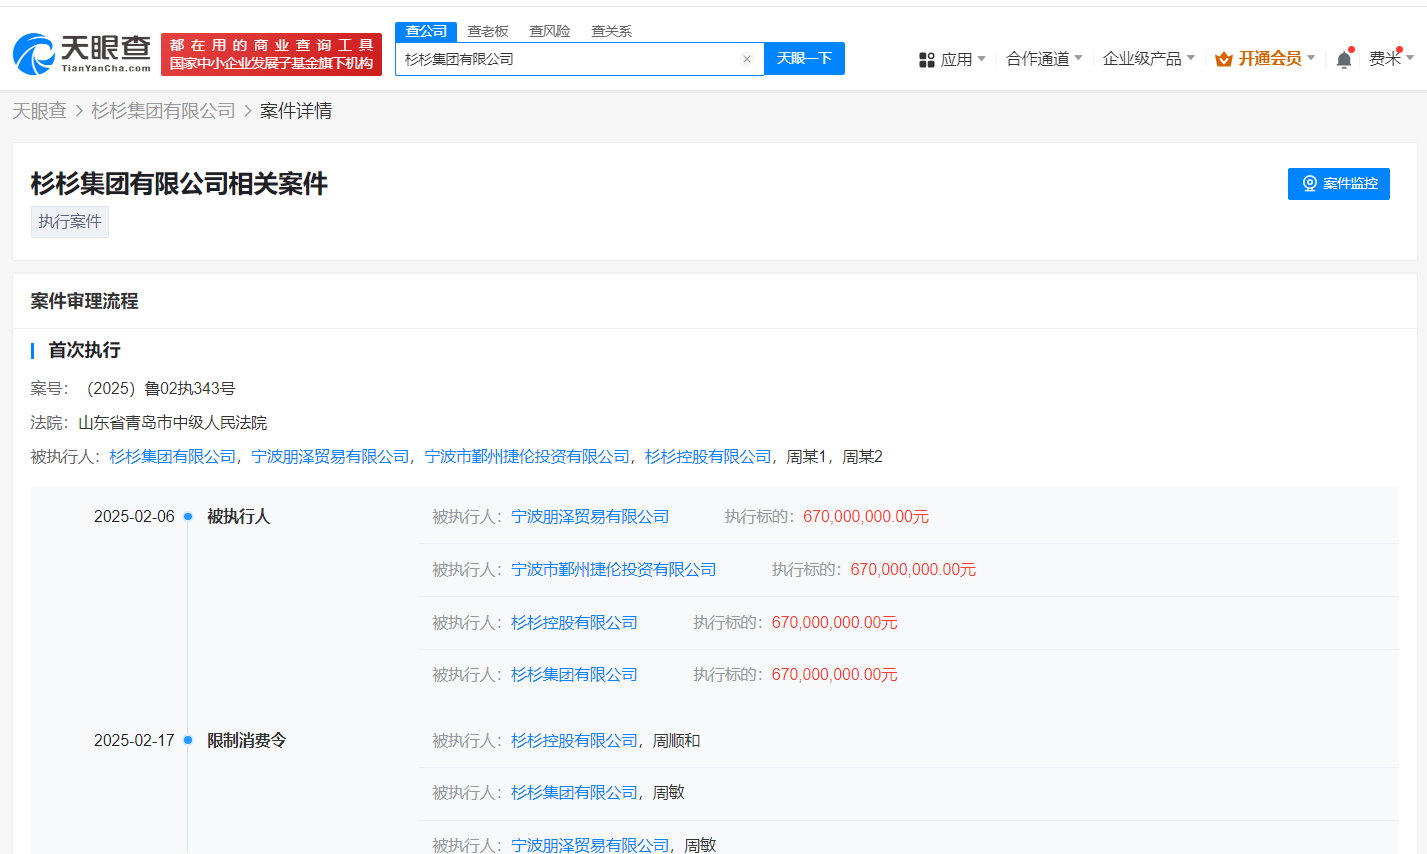Switch to the 查关系 tab

tap(611, 31)
